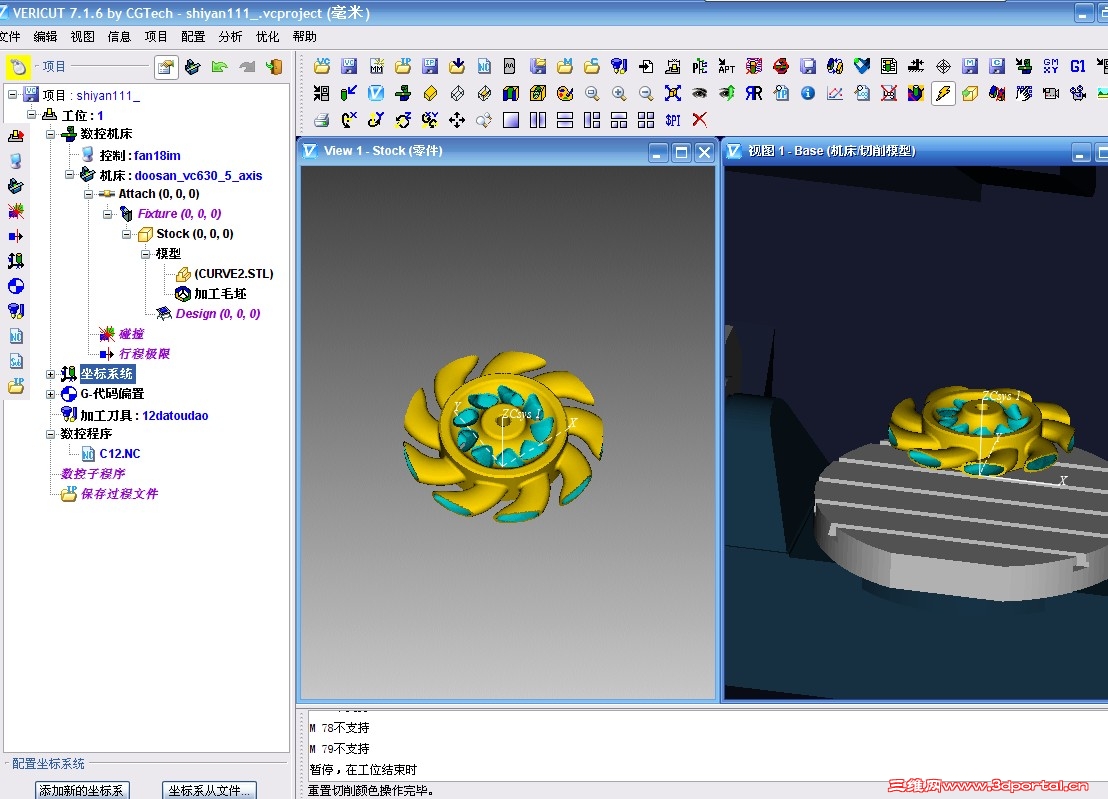Collapse the Fixture (0, 0, 0) node
1108x799 pixels.
click(x=107, y=213)
